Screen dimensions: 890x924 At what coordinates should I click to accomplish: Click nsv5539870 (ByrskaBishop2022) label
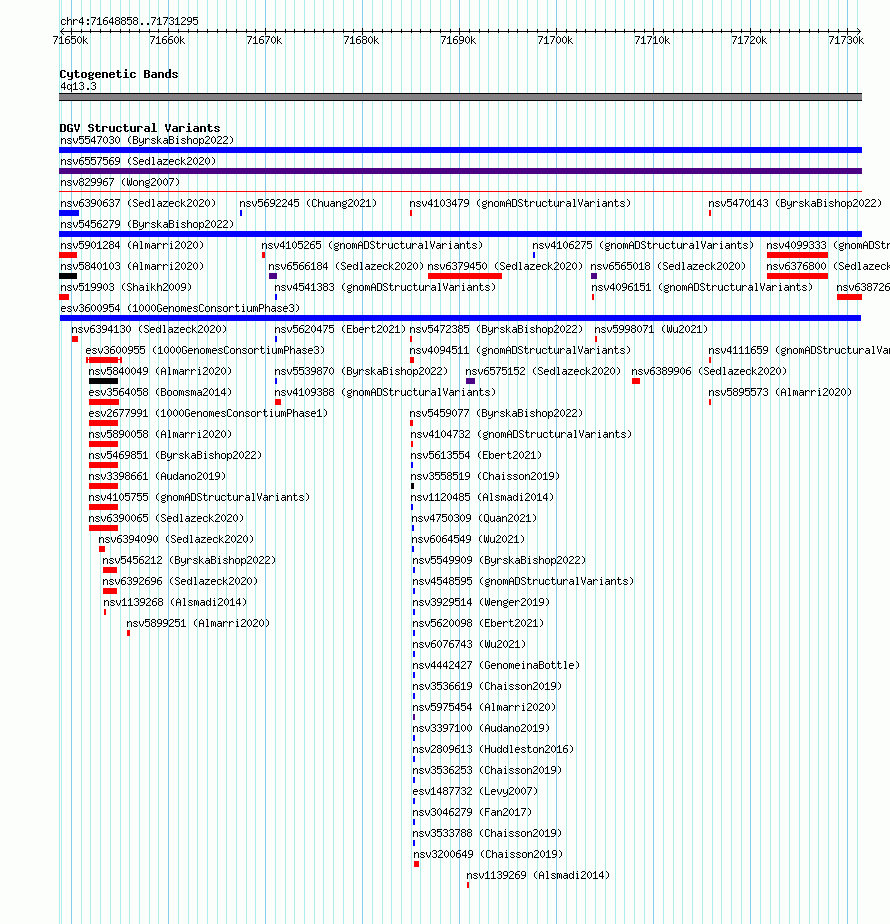pyautogui.click(x=361, y=371)
